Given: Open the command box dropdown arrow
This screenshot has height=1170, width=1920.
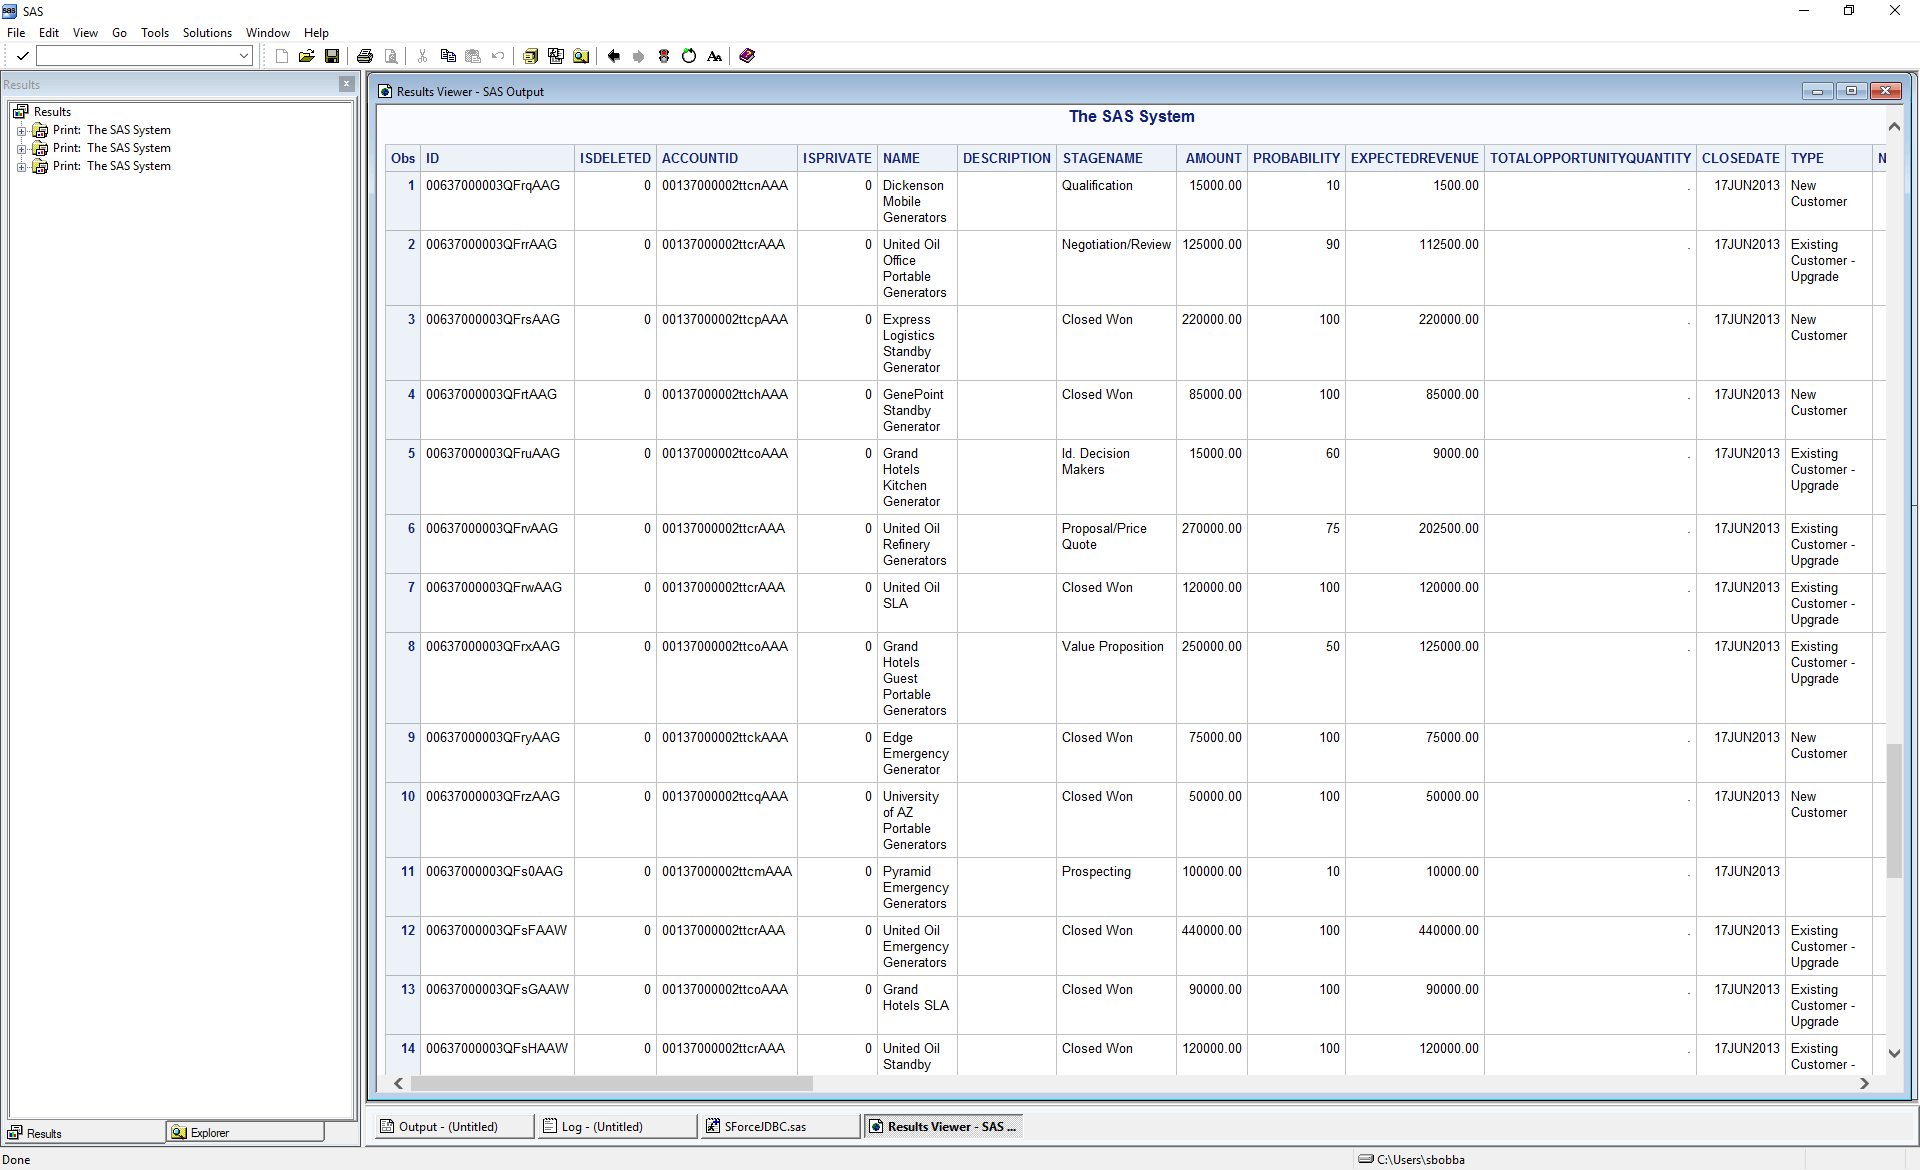Looking at the screenshot, I should point(244,56).
